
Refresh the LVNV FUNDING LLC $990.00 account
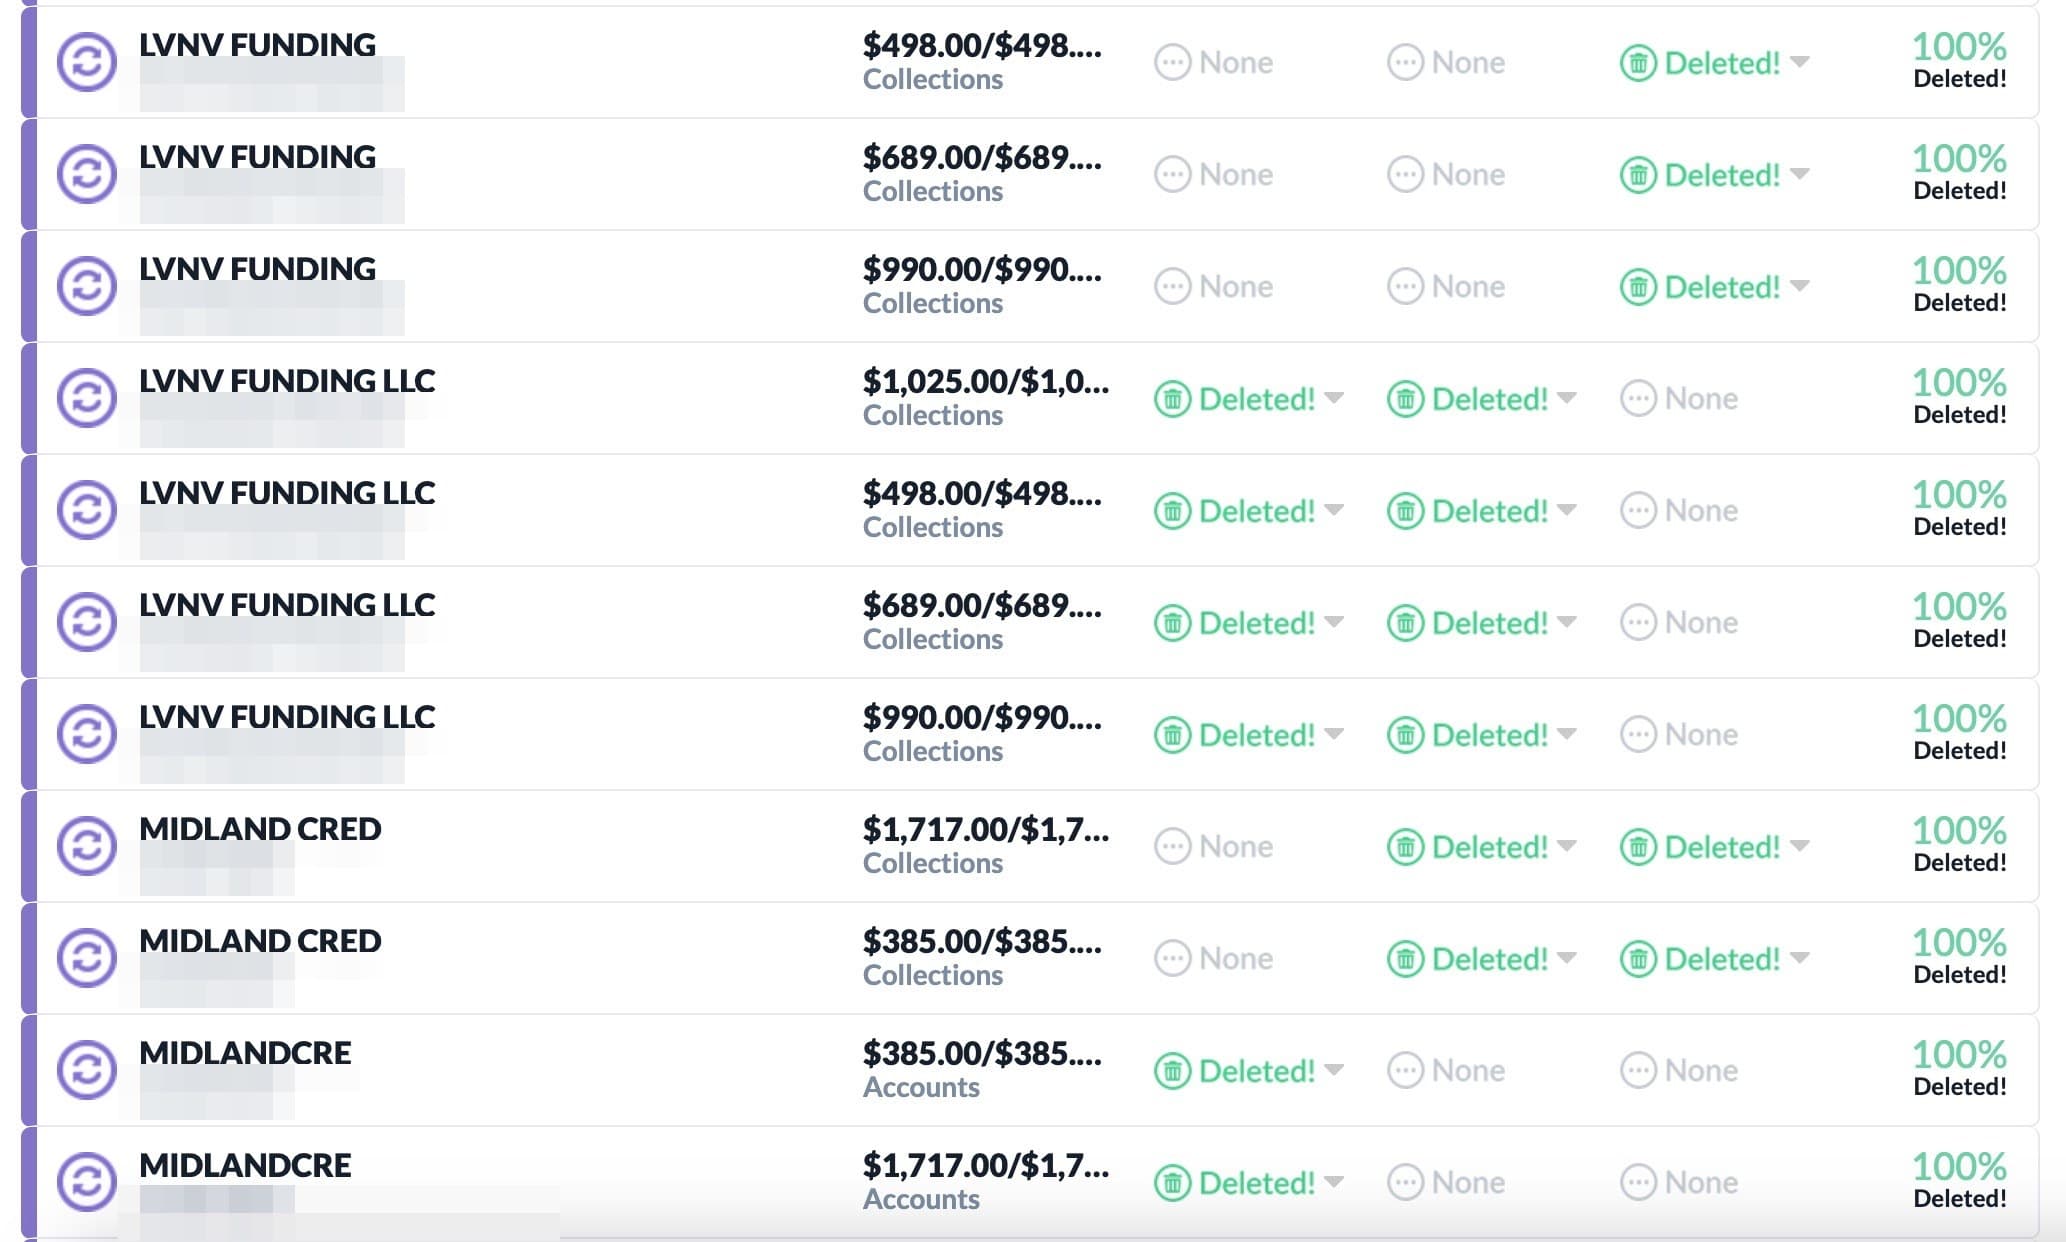[x=87, y=734]
